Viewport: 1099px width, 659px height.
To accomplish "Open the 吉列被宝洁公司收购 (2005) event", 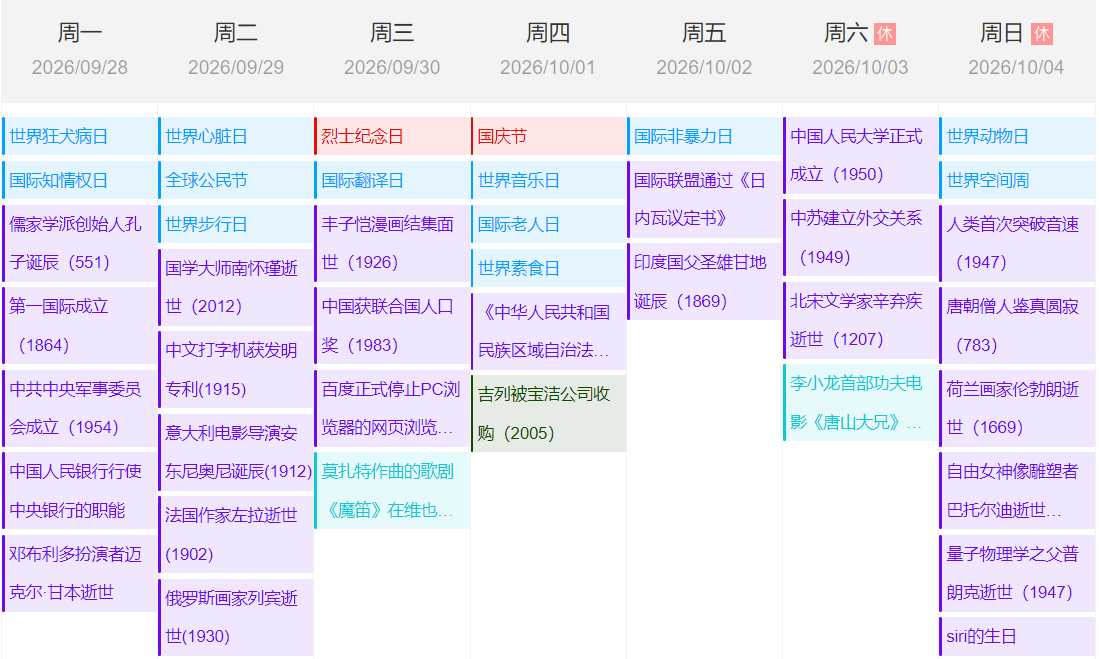I will 548,413.
